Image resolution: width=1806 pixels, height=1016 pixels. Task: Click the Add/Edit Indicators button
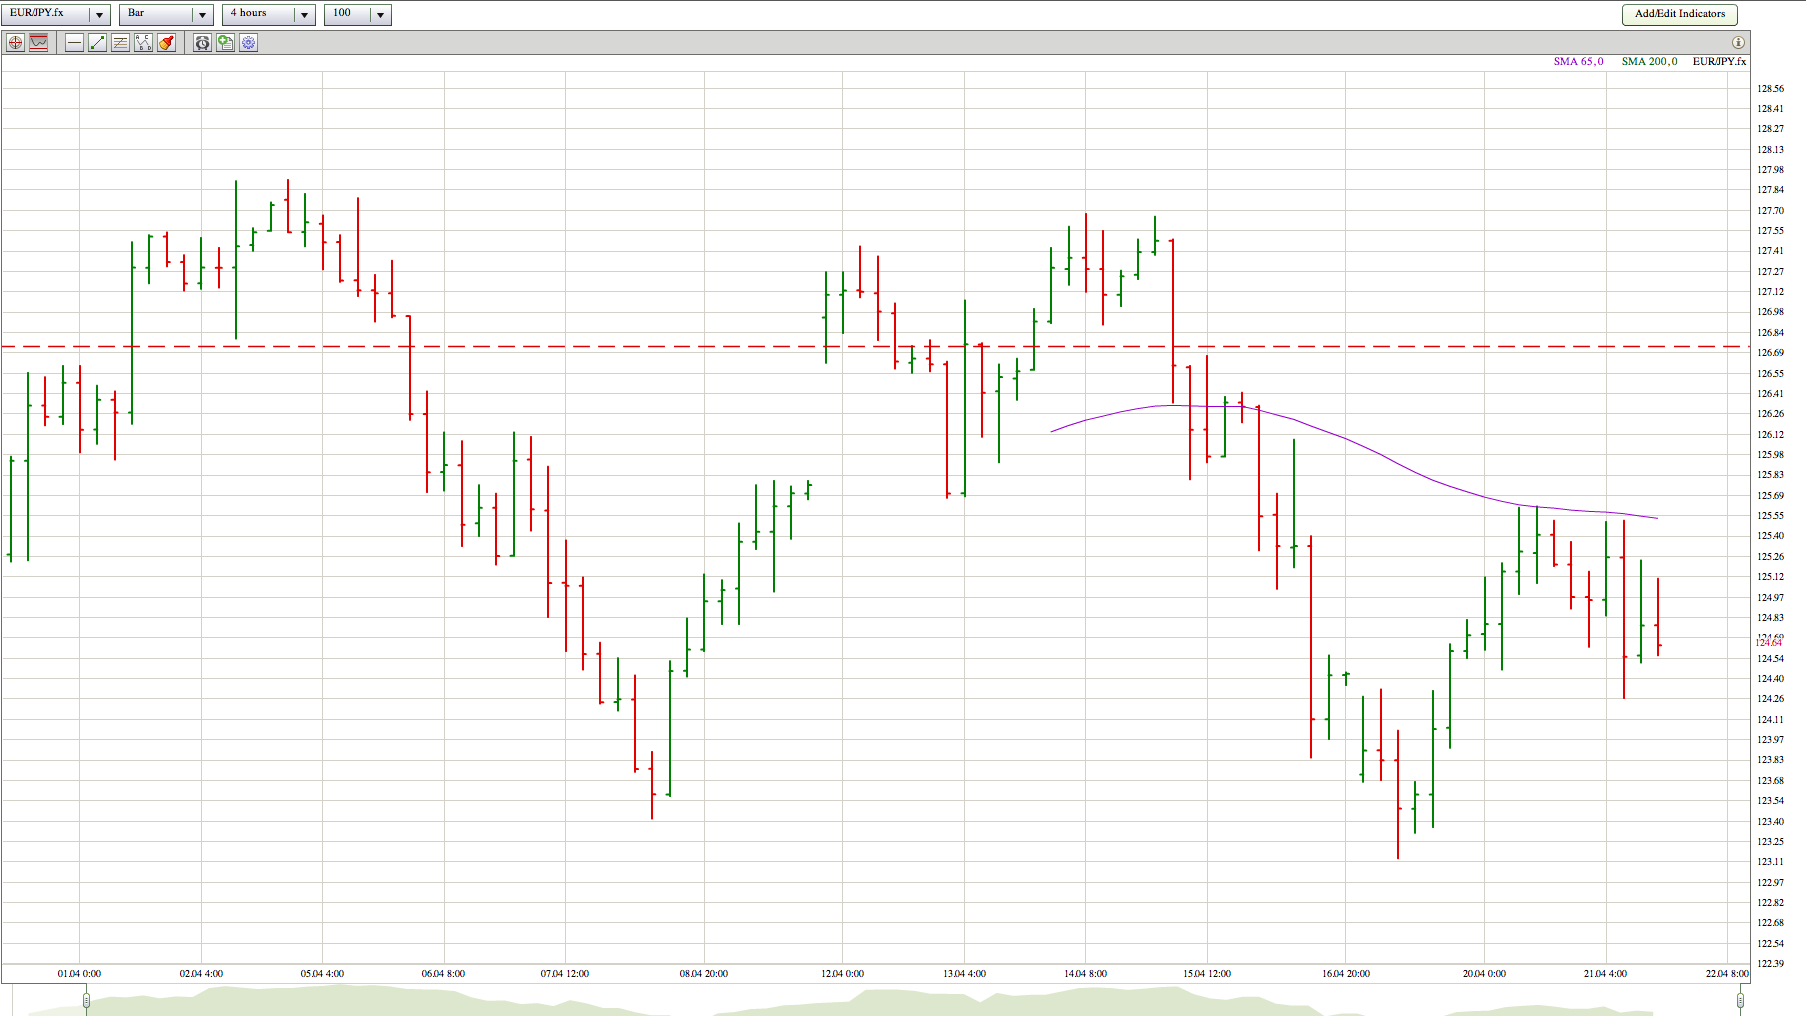coord(1679,14)
